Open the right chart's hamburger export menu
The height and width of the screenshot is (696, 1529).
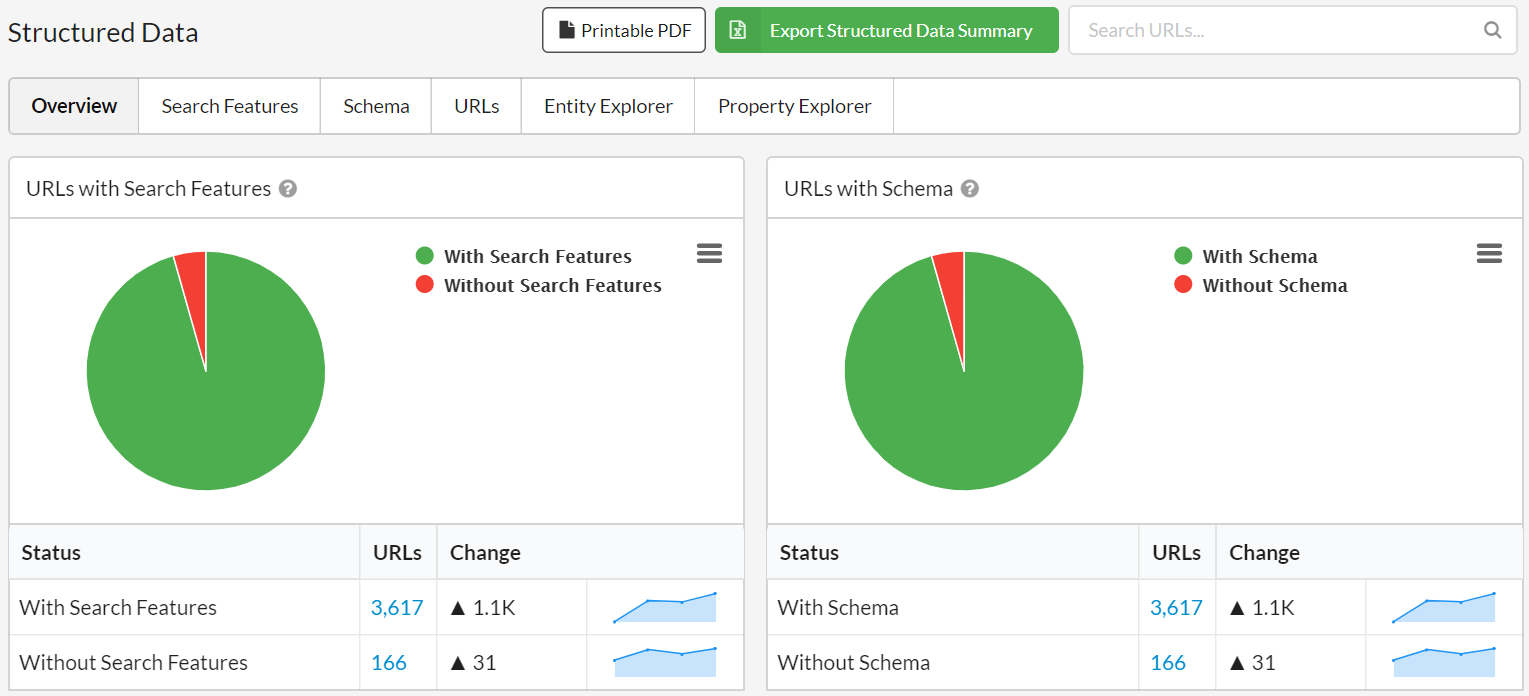[1489, 253]
